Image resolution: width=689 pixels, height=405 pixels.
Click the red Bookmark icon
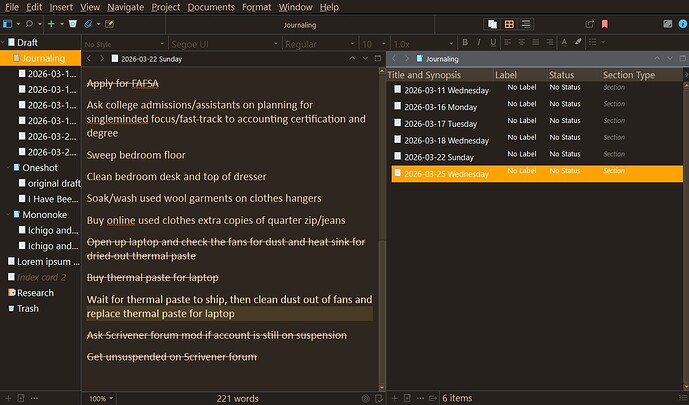tap(605, 24)
